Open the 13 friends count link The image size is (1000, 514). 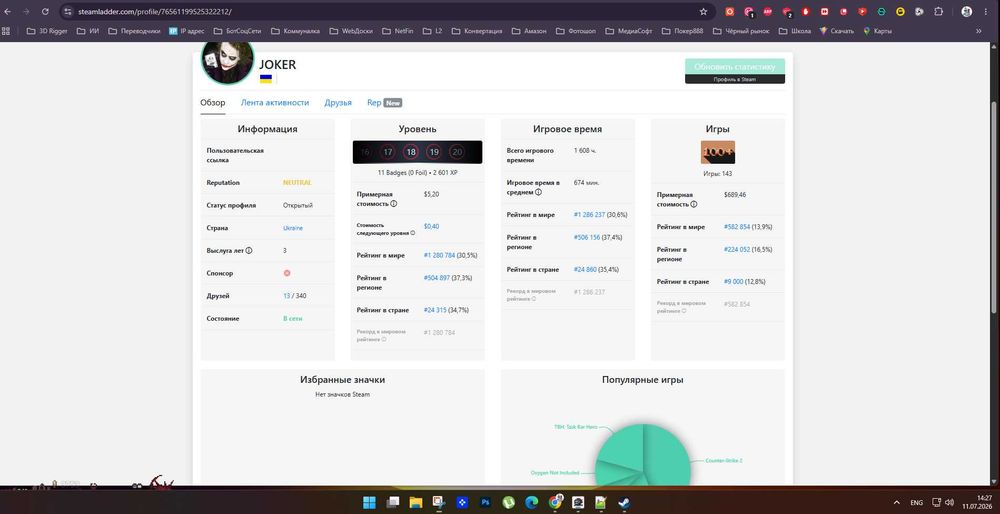tap(286, 296)
